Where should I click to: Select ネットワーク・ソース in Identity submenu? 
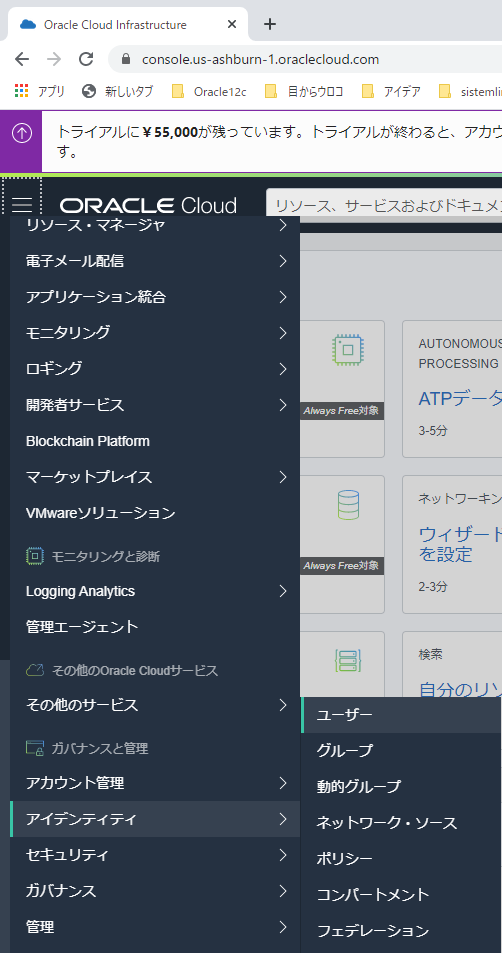coord(401,823)
